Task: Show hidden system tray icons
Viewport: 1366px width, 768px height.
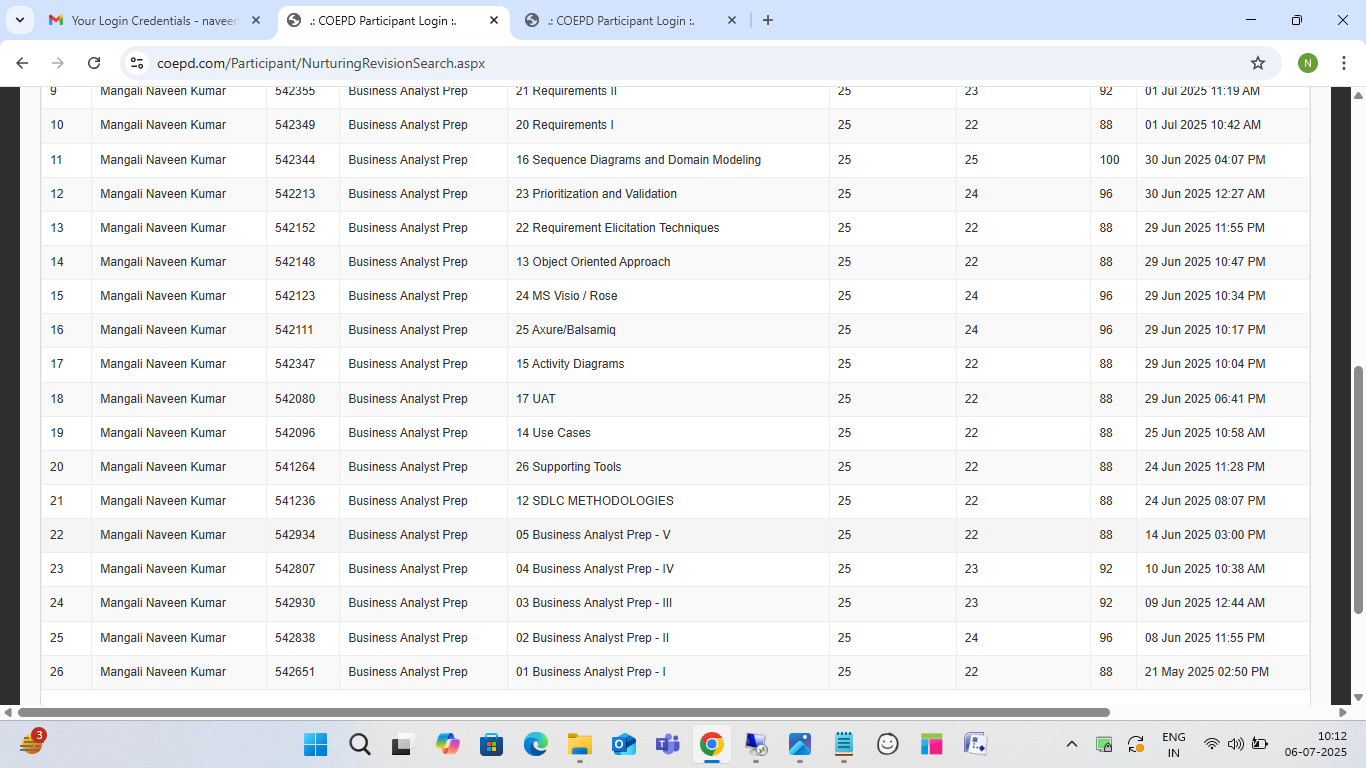Action: pos(1072,744)
